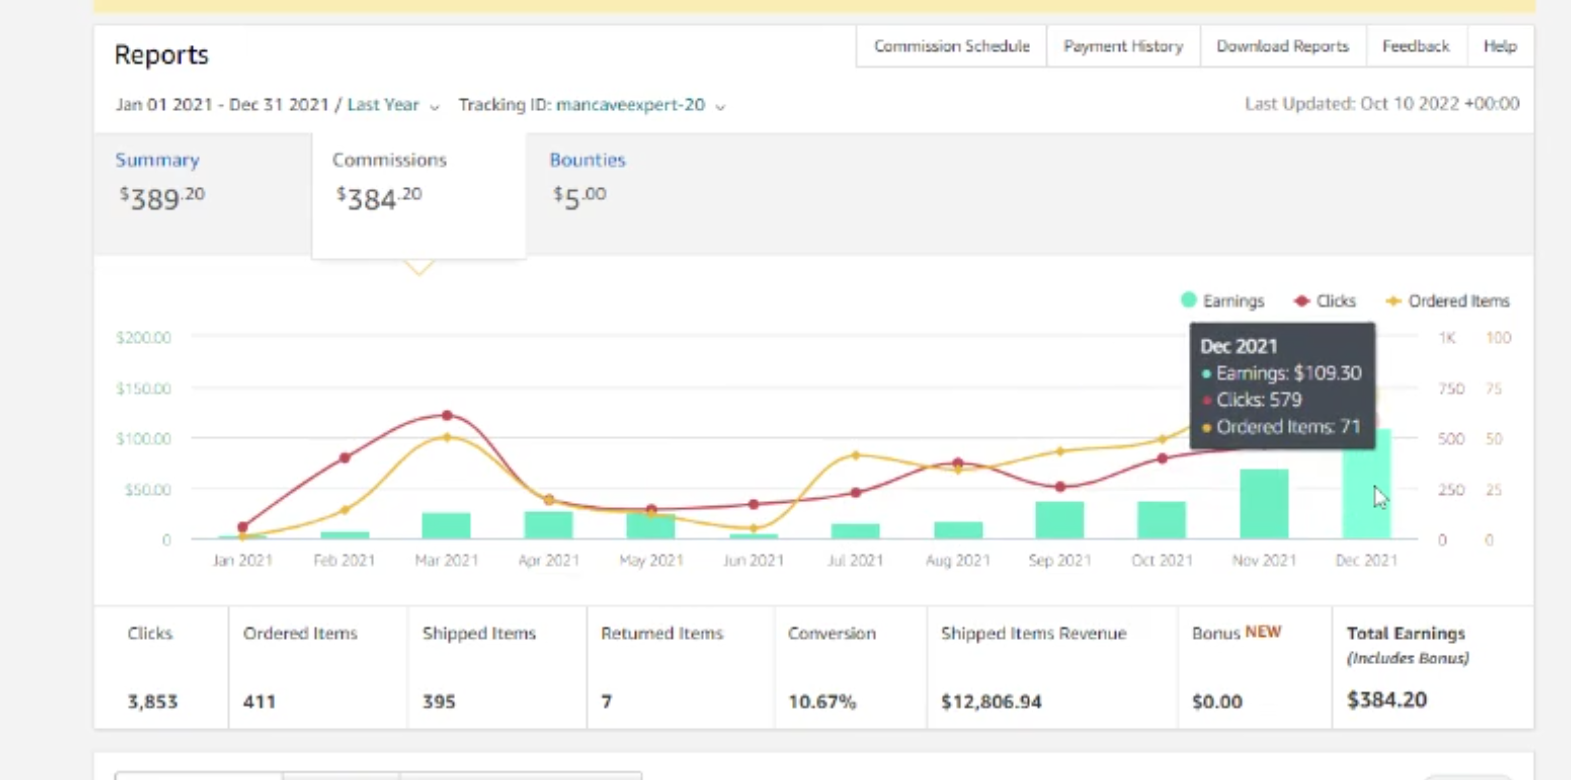Image resolution: width=1571 pixels, height=780 pixels.
Task: Click the Jul 2021 ordered items point
Action: (x=855, y=455)
